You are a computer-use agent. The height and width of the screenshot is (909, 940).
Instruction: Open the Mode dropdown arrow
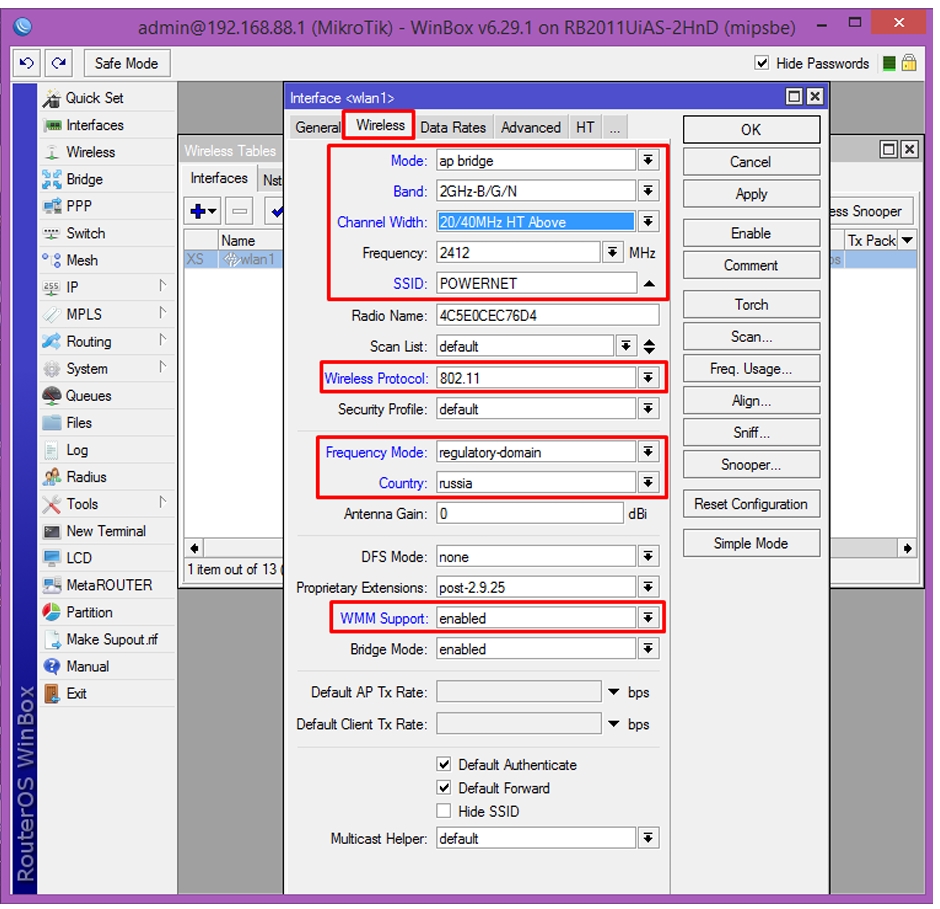(x=648, y=160)
